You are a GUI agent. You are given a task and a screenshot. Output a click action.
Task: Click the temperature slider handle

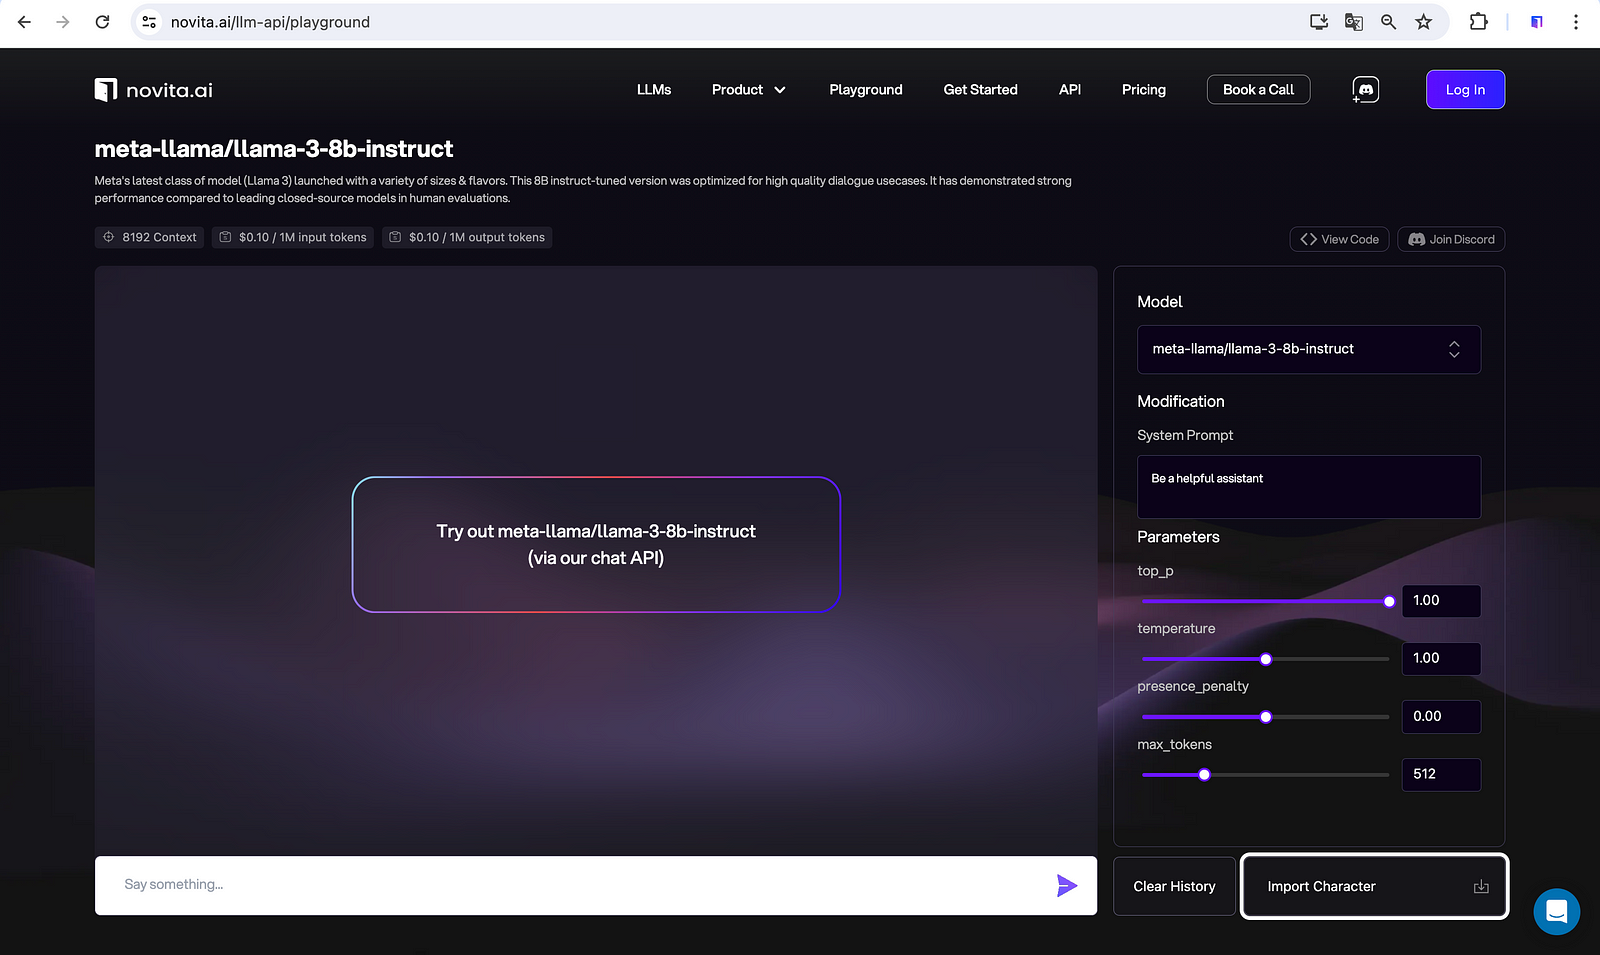click(x=1266, y=659)
